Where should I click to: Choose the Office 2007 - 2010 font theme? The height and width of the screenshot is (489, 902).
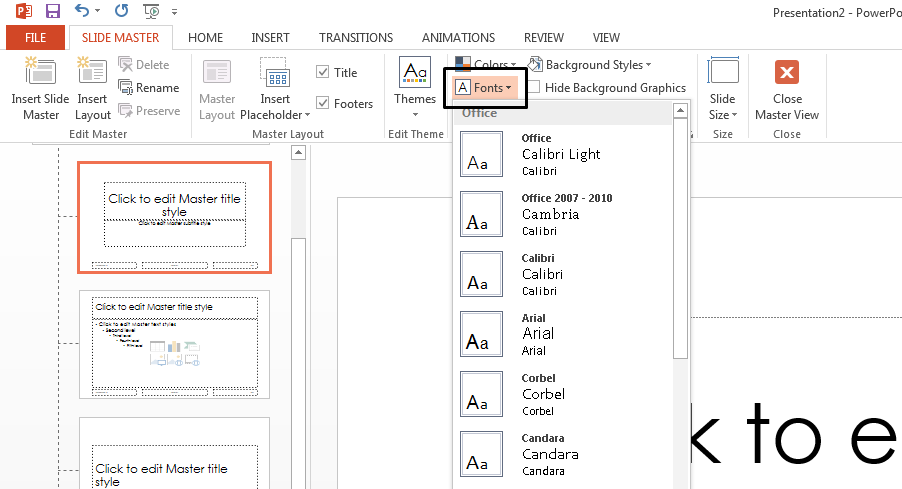(565, 214)
